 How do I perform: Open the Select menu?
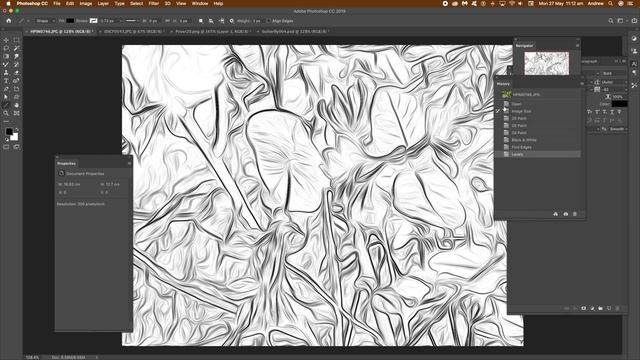(x=136, y=3)
